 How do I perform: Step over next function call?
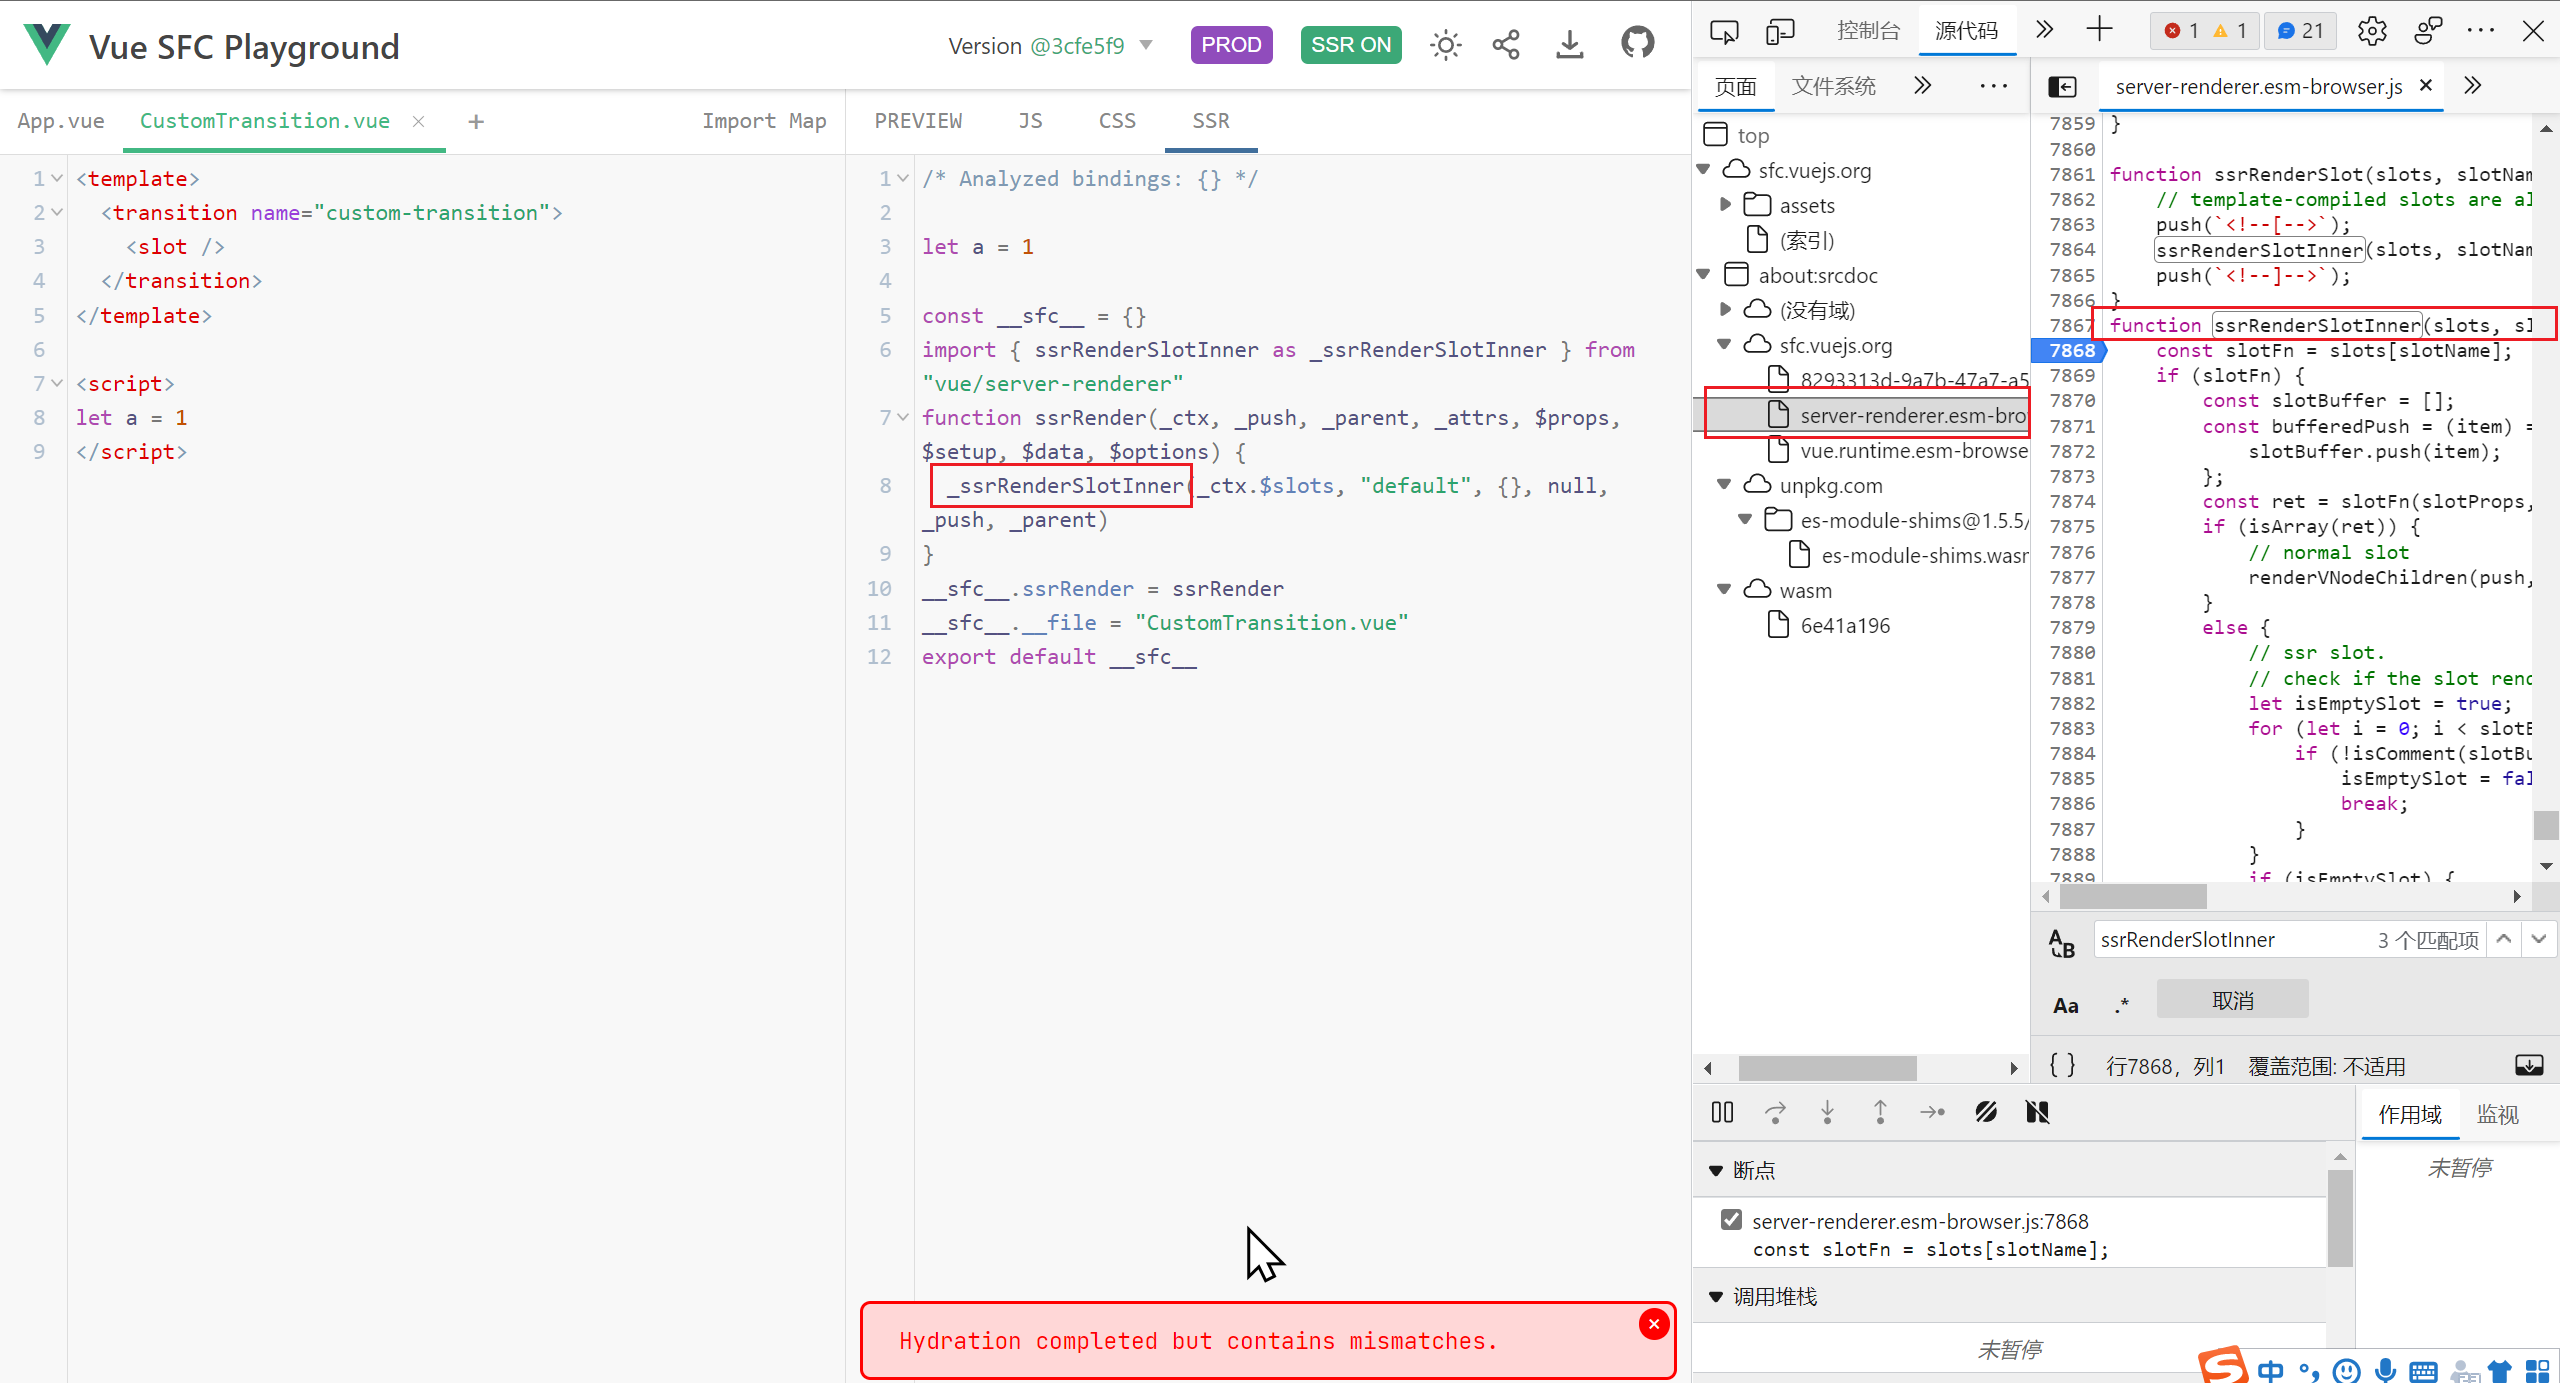[1775, 1112]
